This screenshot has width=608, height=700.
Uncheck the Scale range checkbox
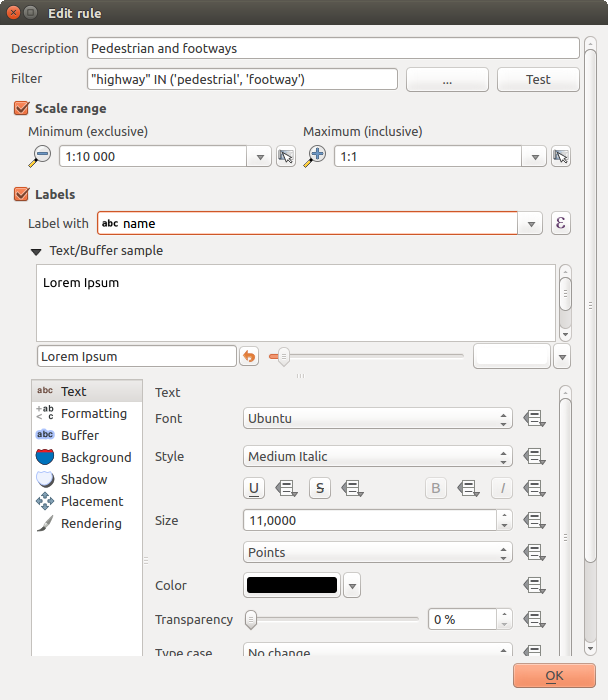pyautogui.click(x=21, y=108)
